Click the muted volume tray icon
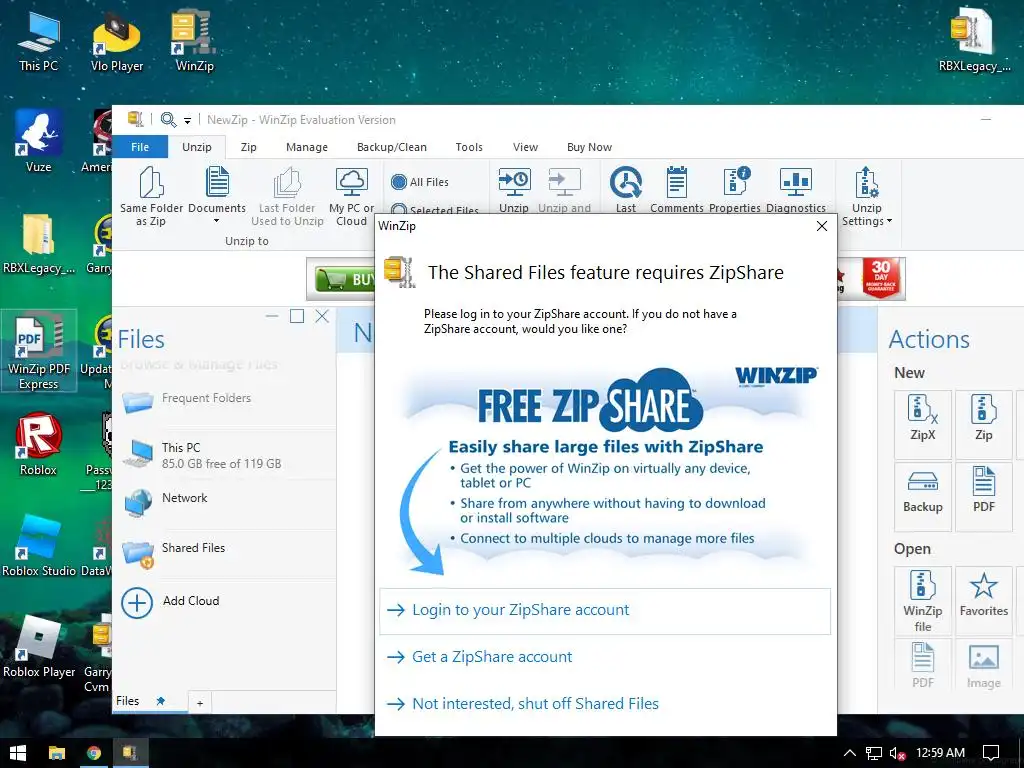This screenshot has height=768, width=1024. click(897, 754)
